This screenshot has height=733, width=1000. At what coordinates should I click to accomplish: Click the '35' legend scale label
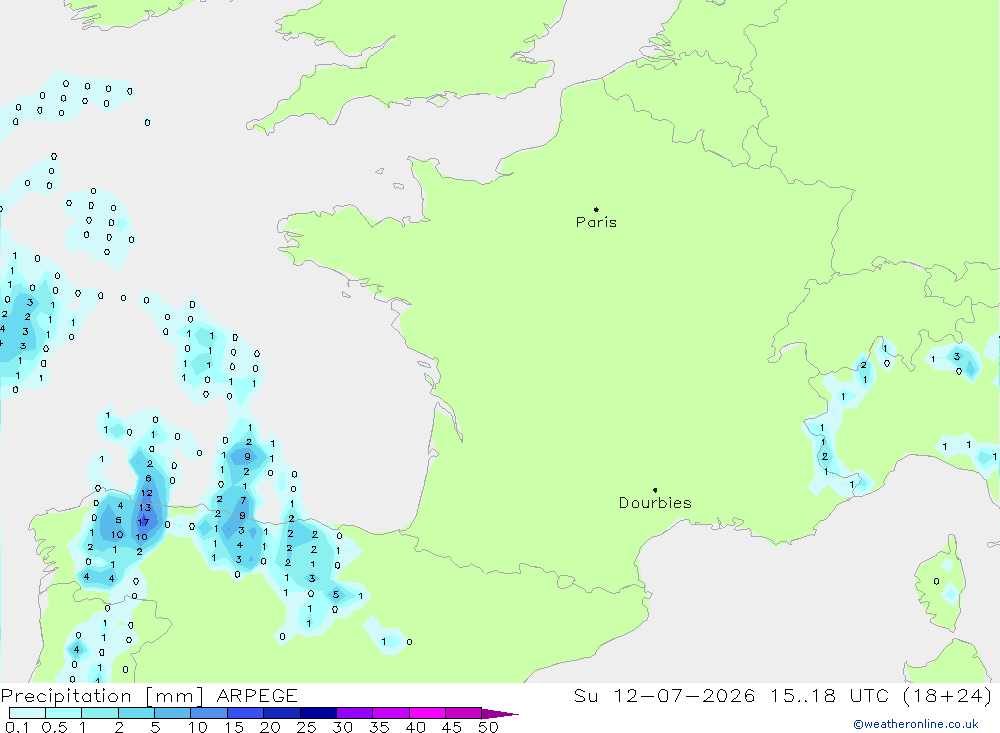point(379,727)
